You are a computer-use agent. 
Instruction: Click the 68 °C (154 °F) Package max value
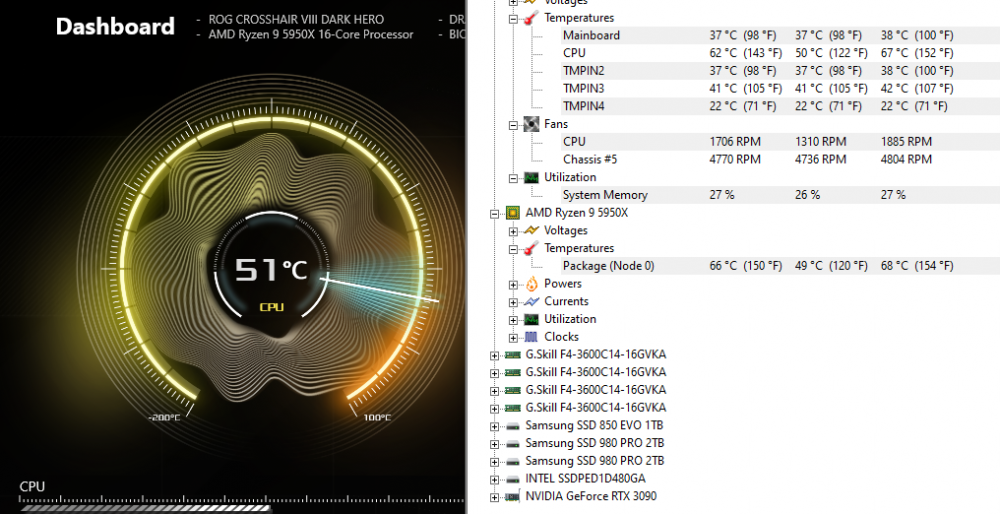click(917, 266)
